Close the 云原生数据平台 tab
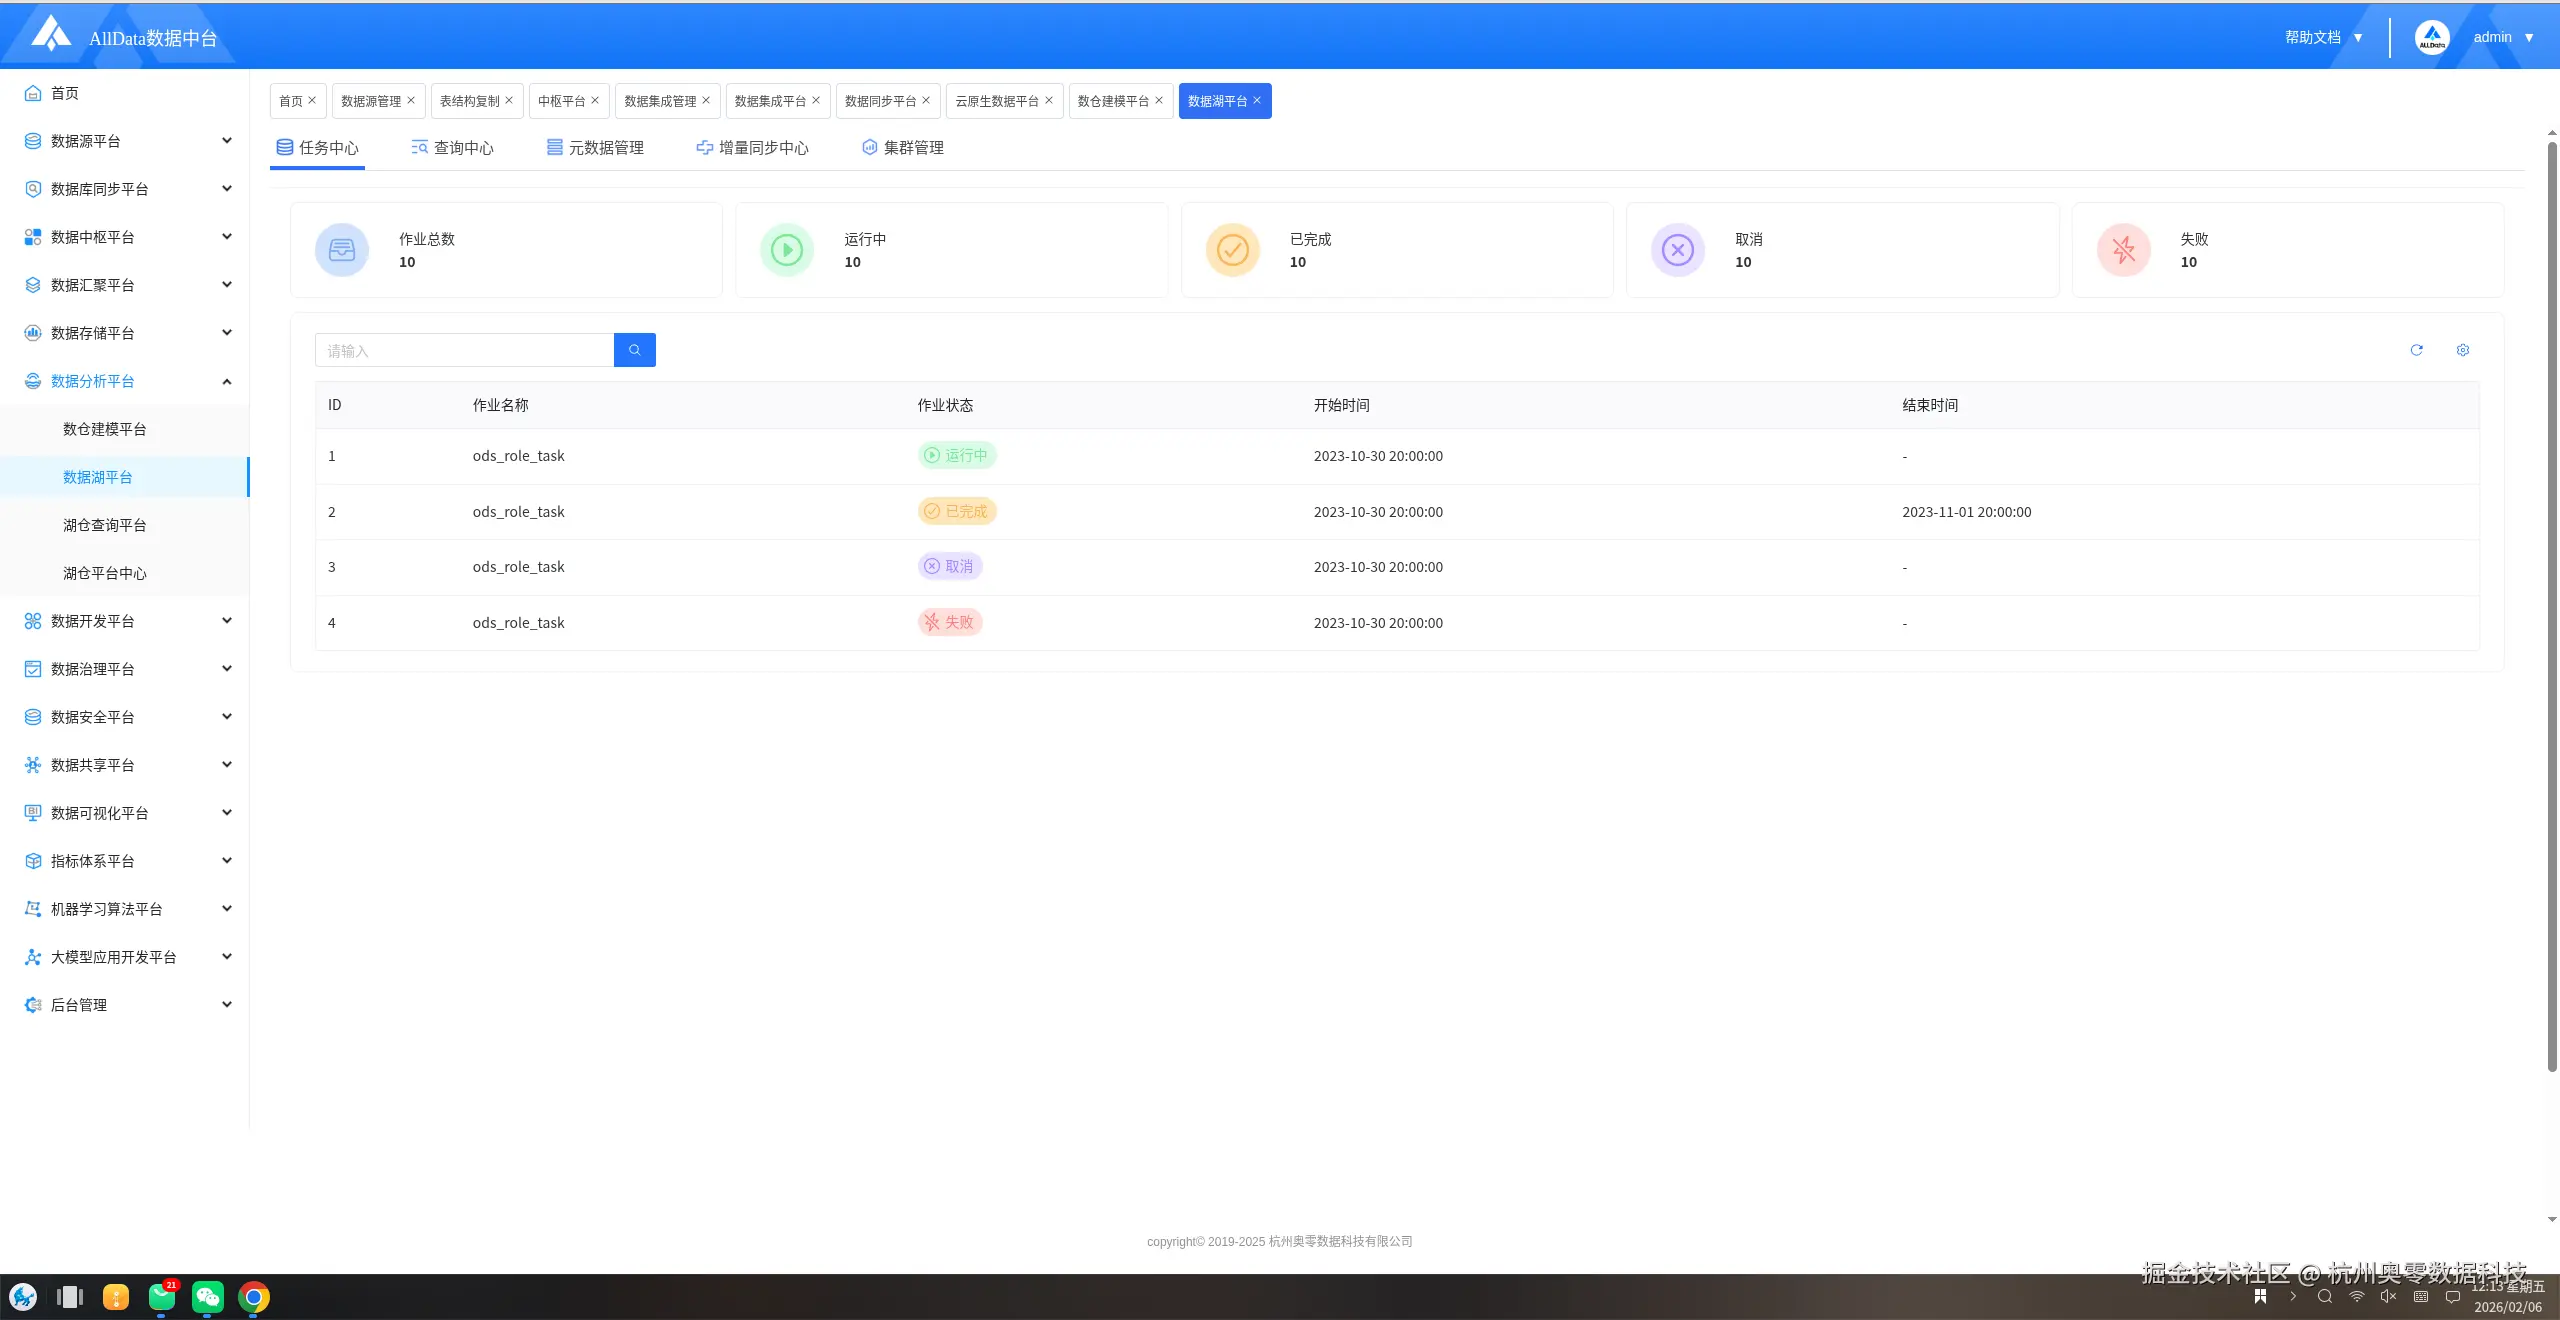The width and height of the screenshot is (2560, 1320). [1049, 101]
